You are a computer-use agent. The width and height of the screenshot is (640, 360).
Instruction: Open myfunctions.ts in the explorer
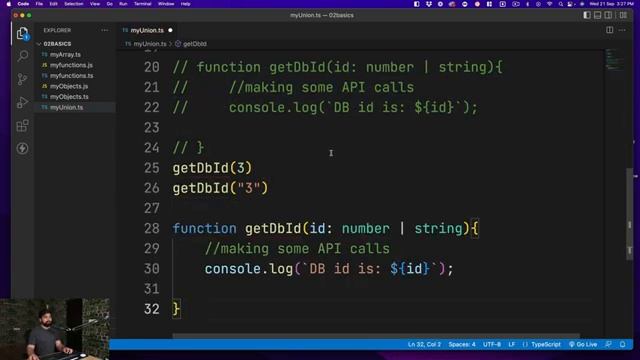click(x=71, y=76)
